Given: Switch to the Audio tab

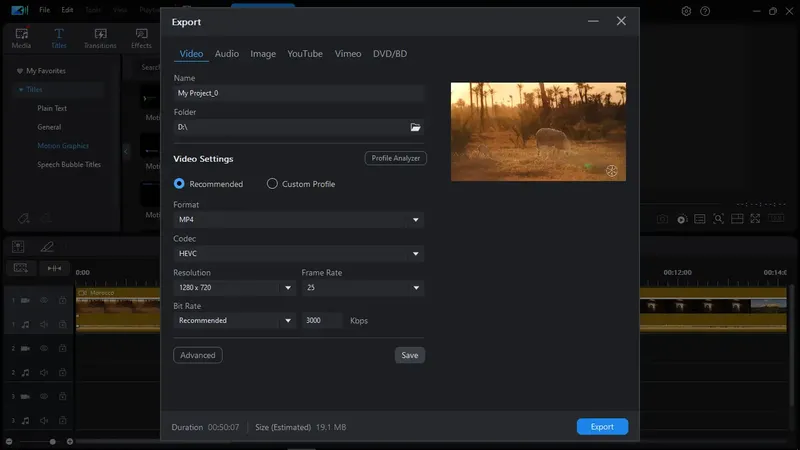Looking at the screenshot, I should point(227,54).
